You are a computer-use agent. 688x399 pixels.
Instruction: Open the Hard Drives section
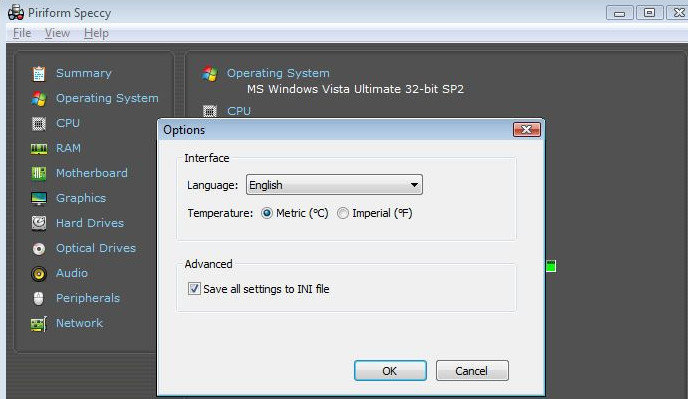tap(90, 223)
